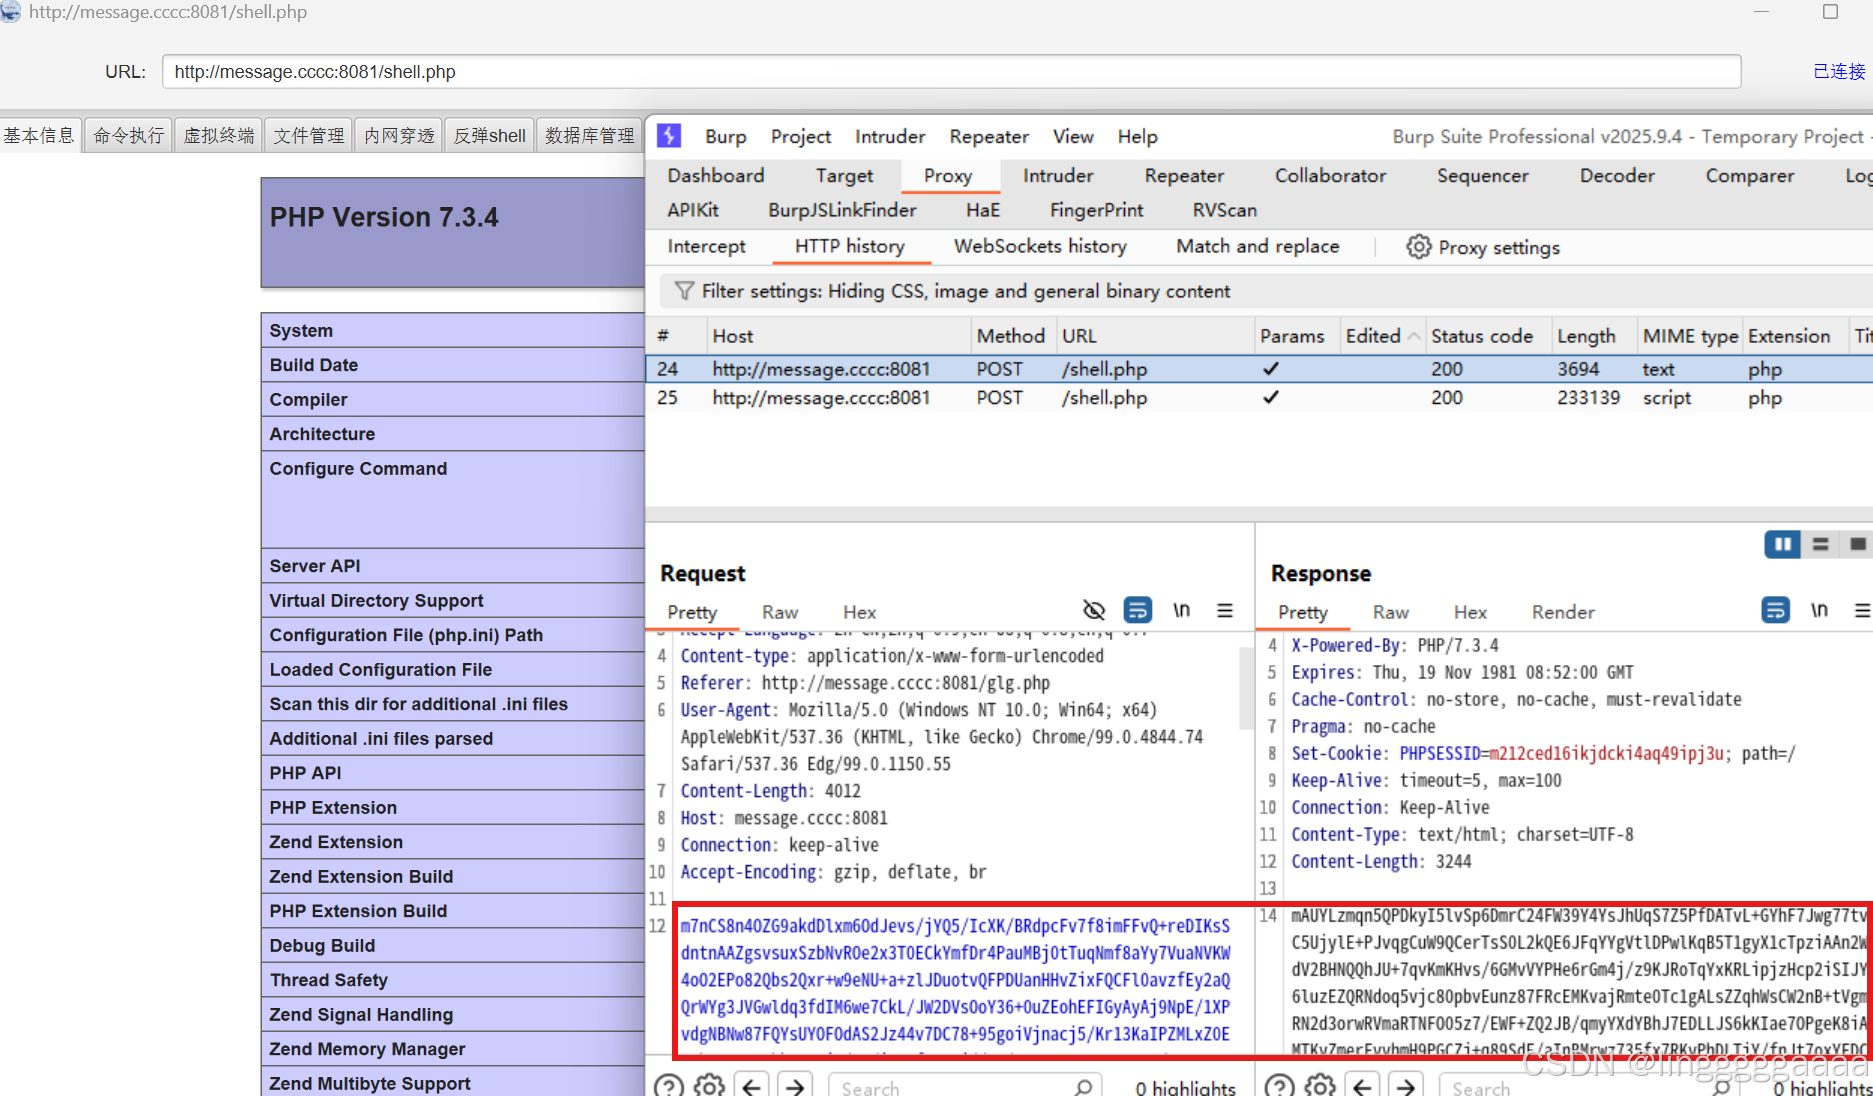This screenshot has height=1096, width=1873.
Task: Open the HaE extension tab
Action: (983, 210)
